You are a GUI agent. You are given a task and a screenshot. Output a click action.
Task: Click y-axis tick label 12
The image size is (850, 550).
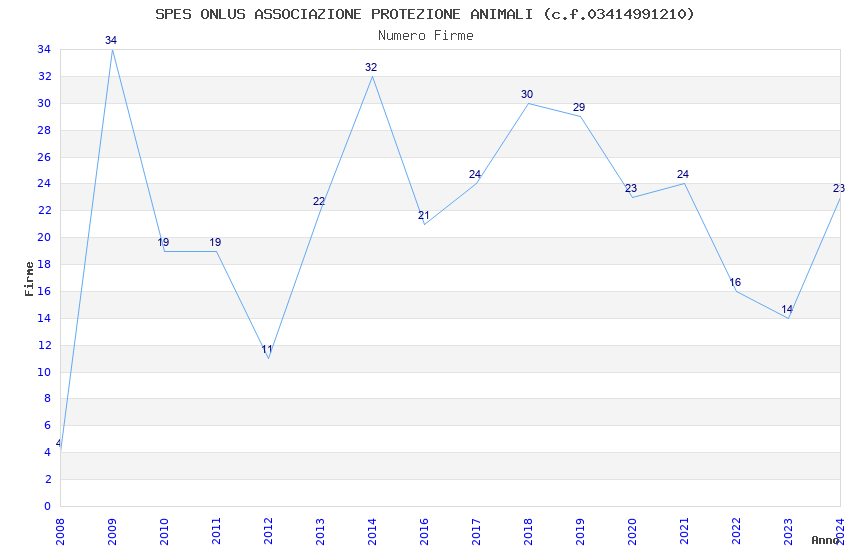tap(44, 345)
